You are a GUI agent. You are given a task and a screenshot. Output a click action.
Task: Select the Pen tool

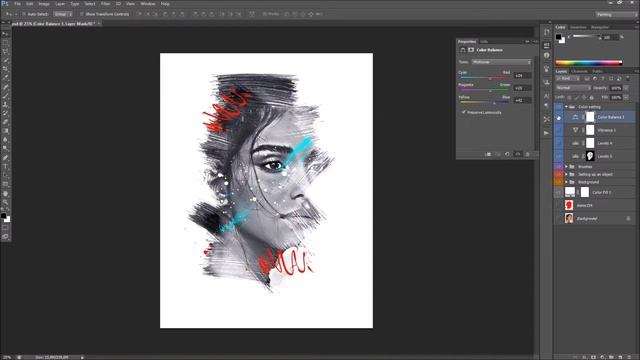click(5, 158)
